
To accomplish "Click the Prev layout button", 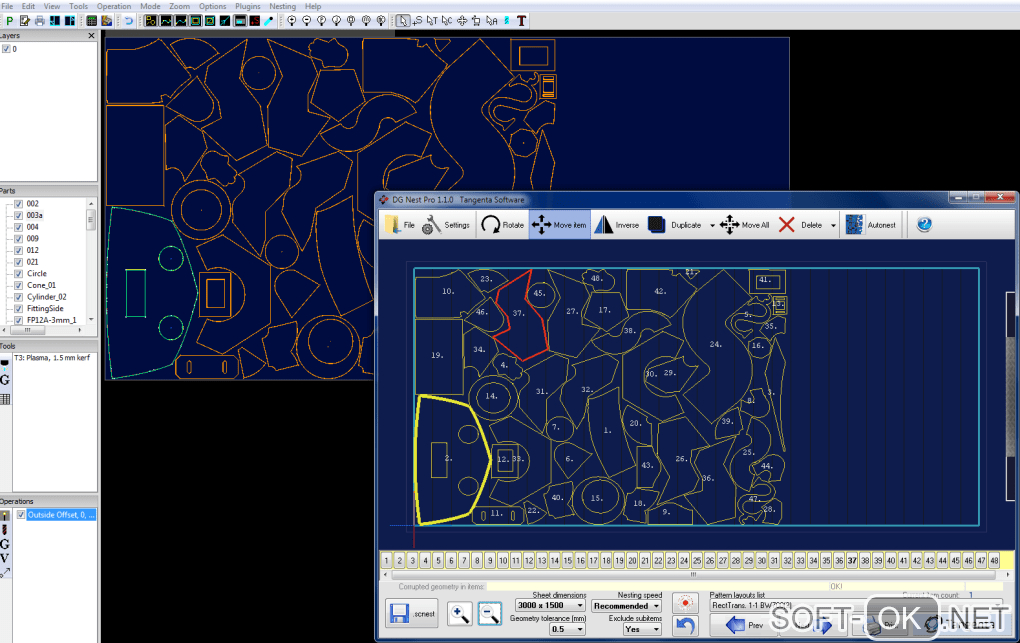I will point(744,625).
